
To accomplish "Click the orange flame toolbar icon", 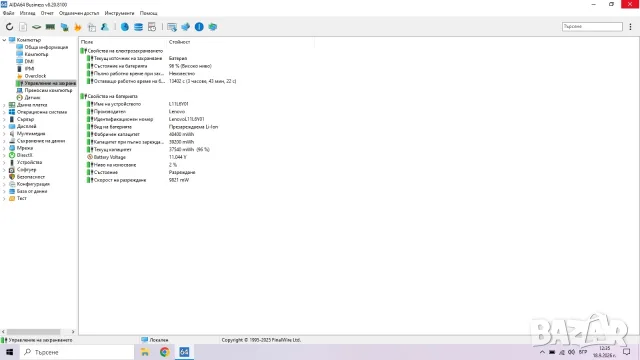I will [x=78, y=27].
